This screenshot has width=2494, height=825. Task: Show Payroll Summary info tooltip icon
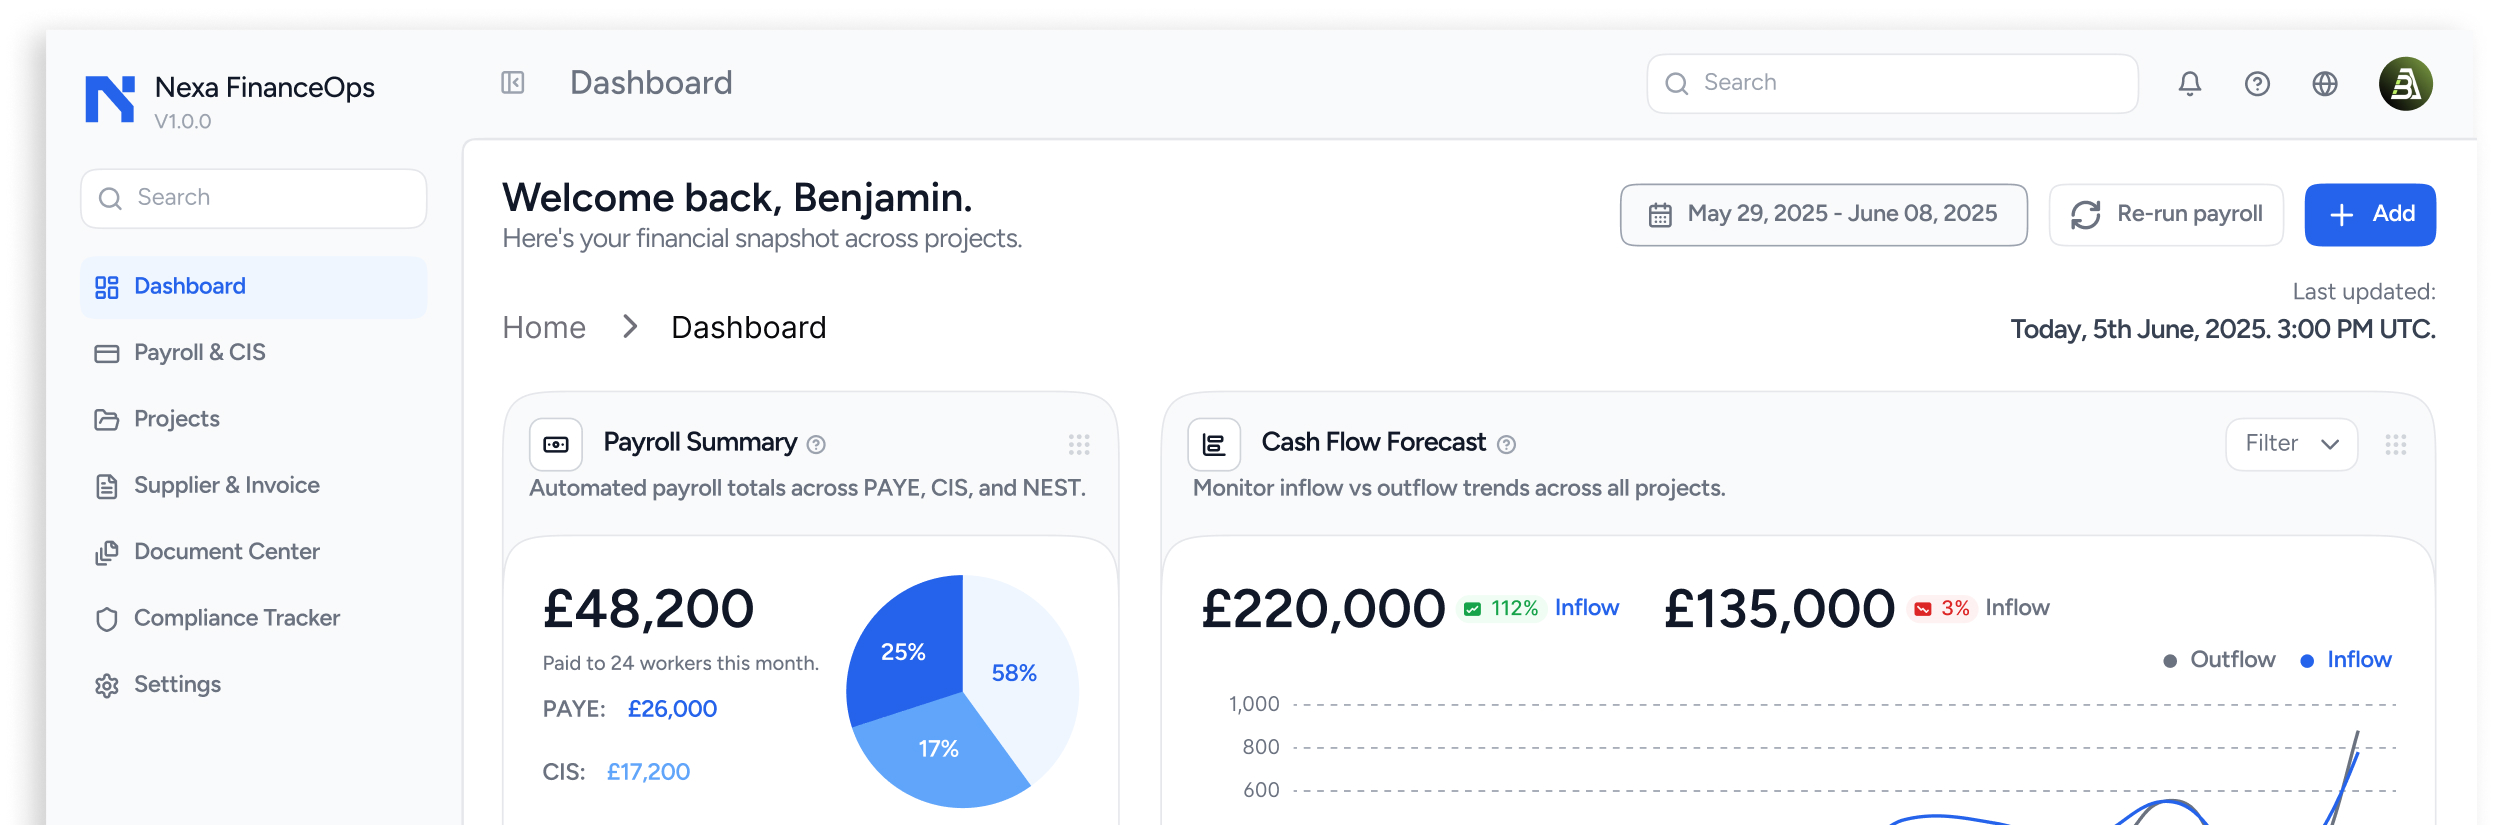(816, 445)
